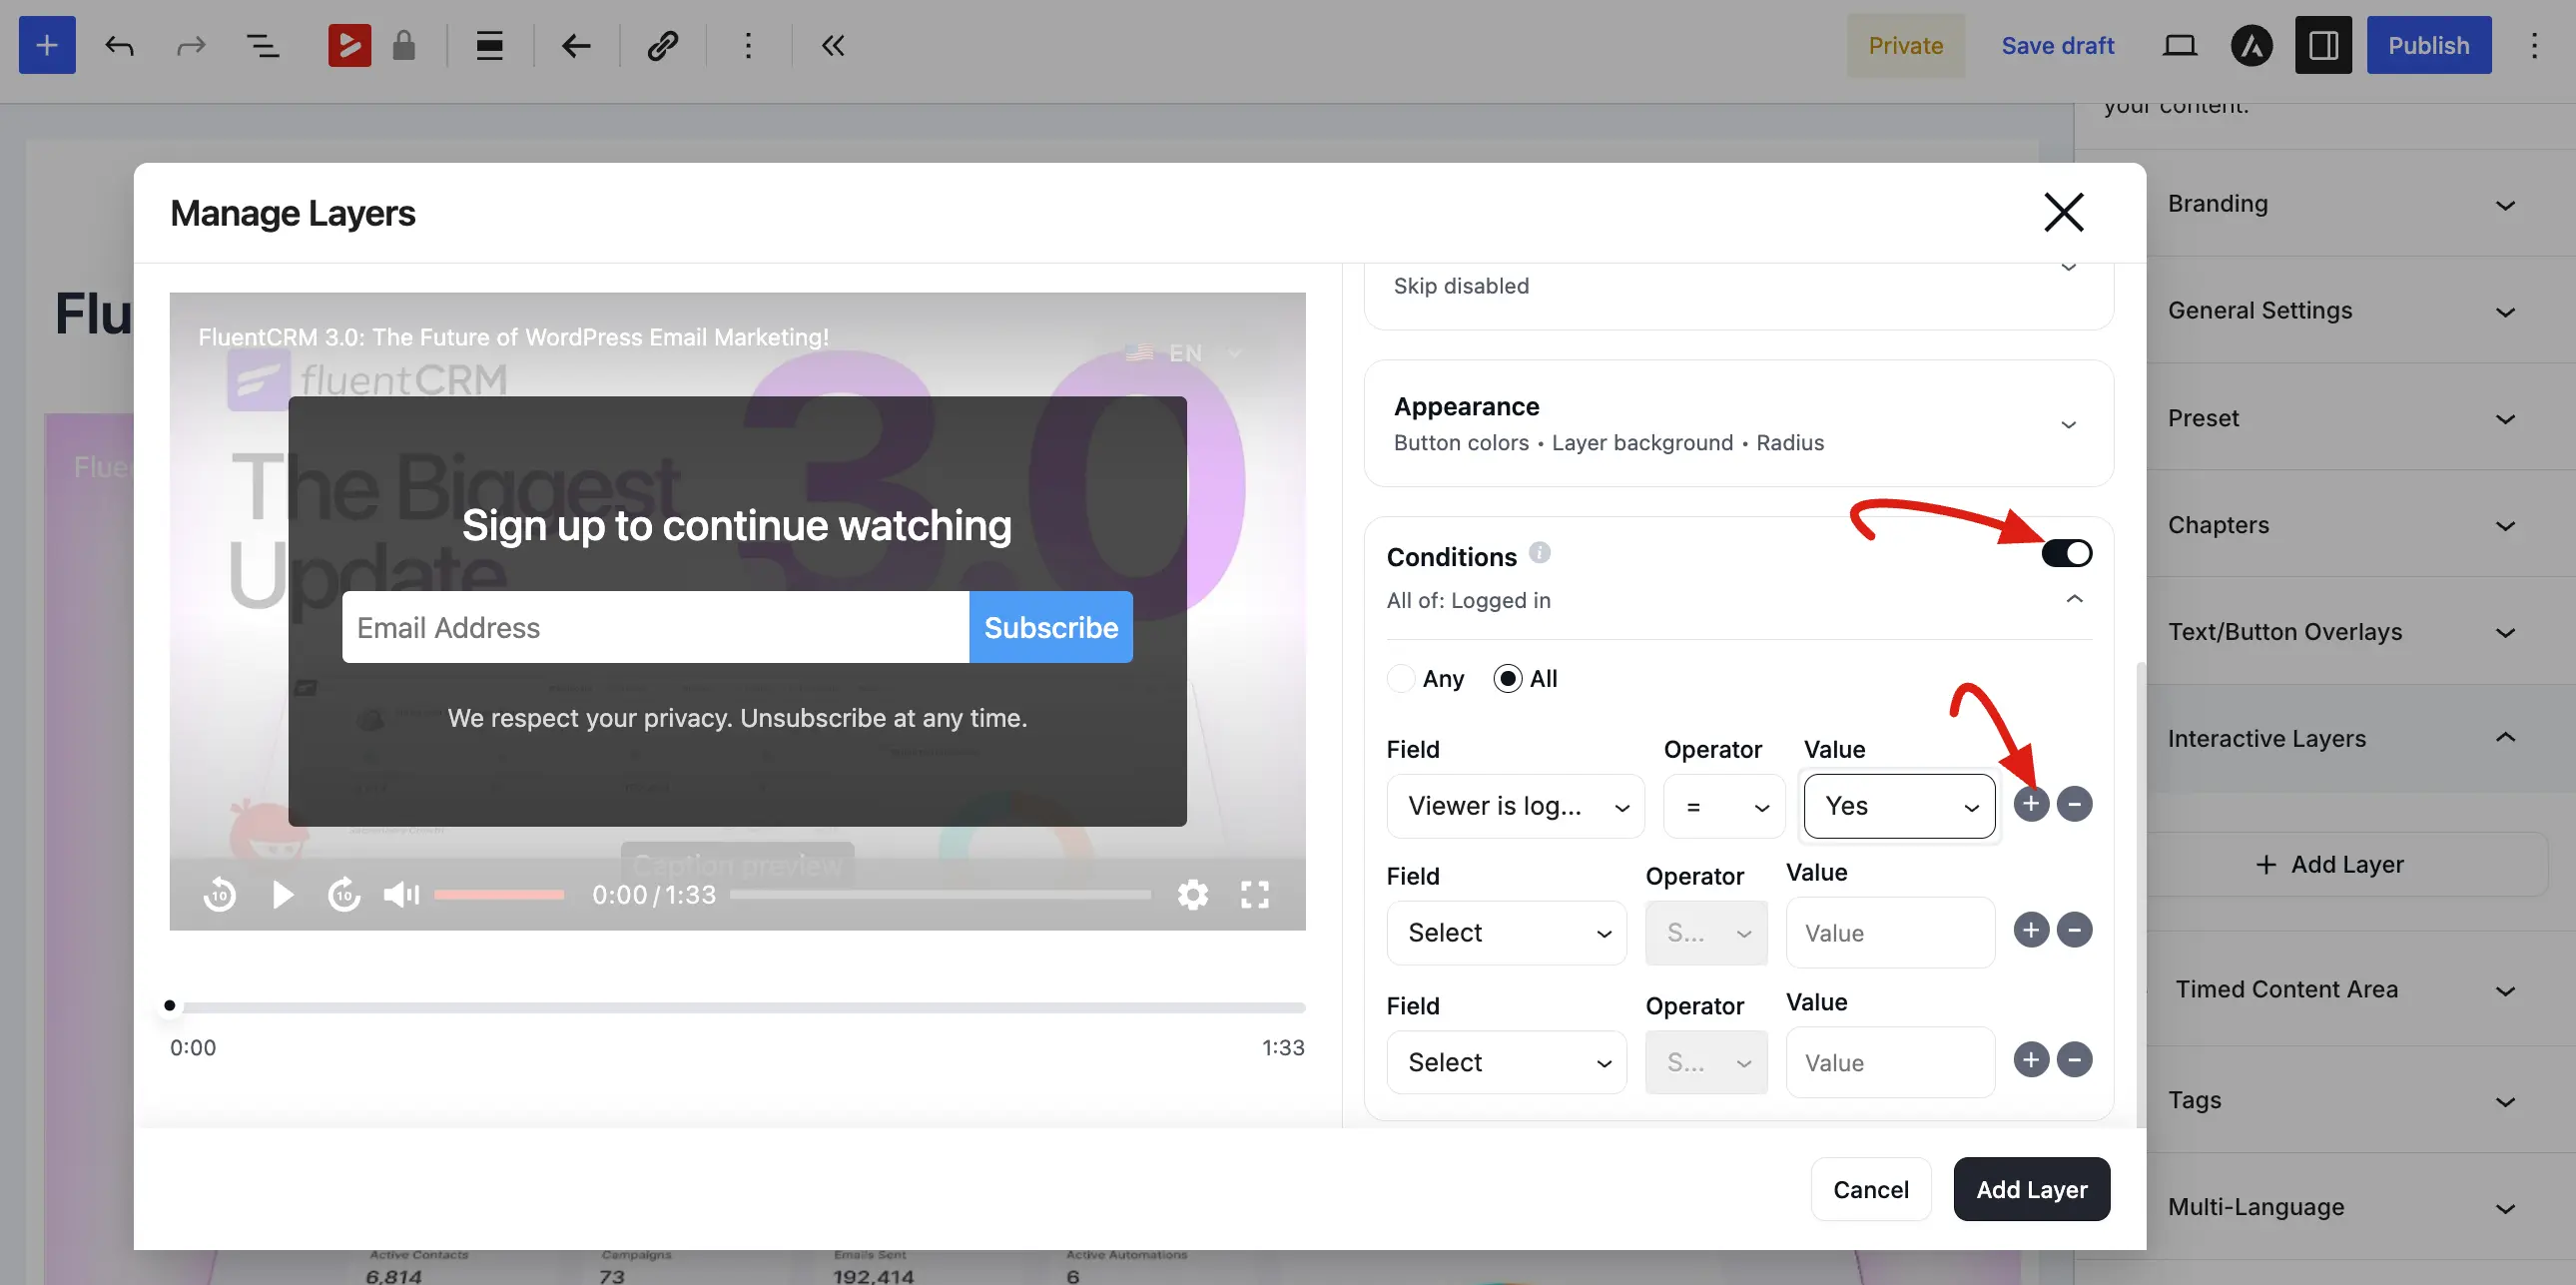Collapse the Conditions section details

(2075, 599)
